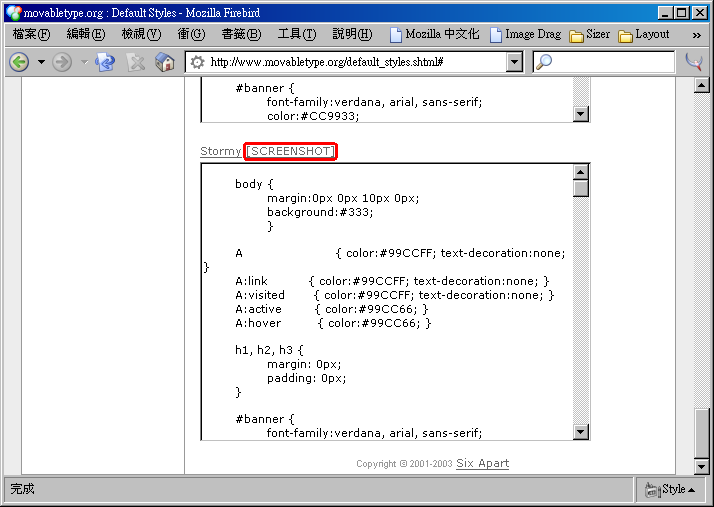This screenshot has width=714, height=507.
Task: Click the Stop loading icon
Action: click(135, 62)
